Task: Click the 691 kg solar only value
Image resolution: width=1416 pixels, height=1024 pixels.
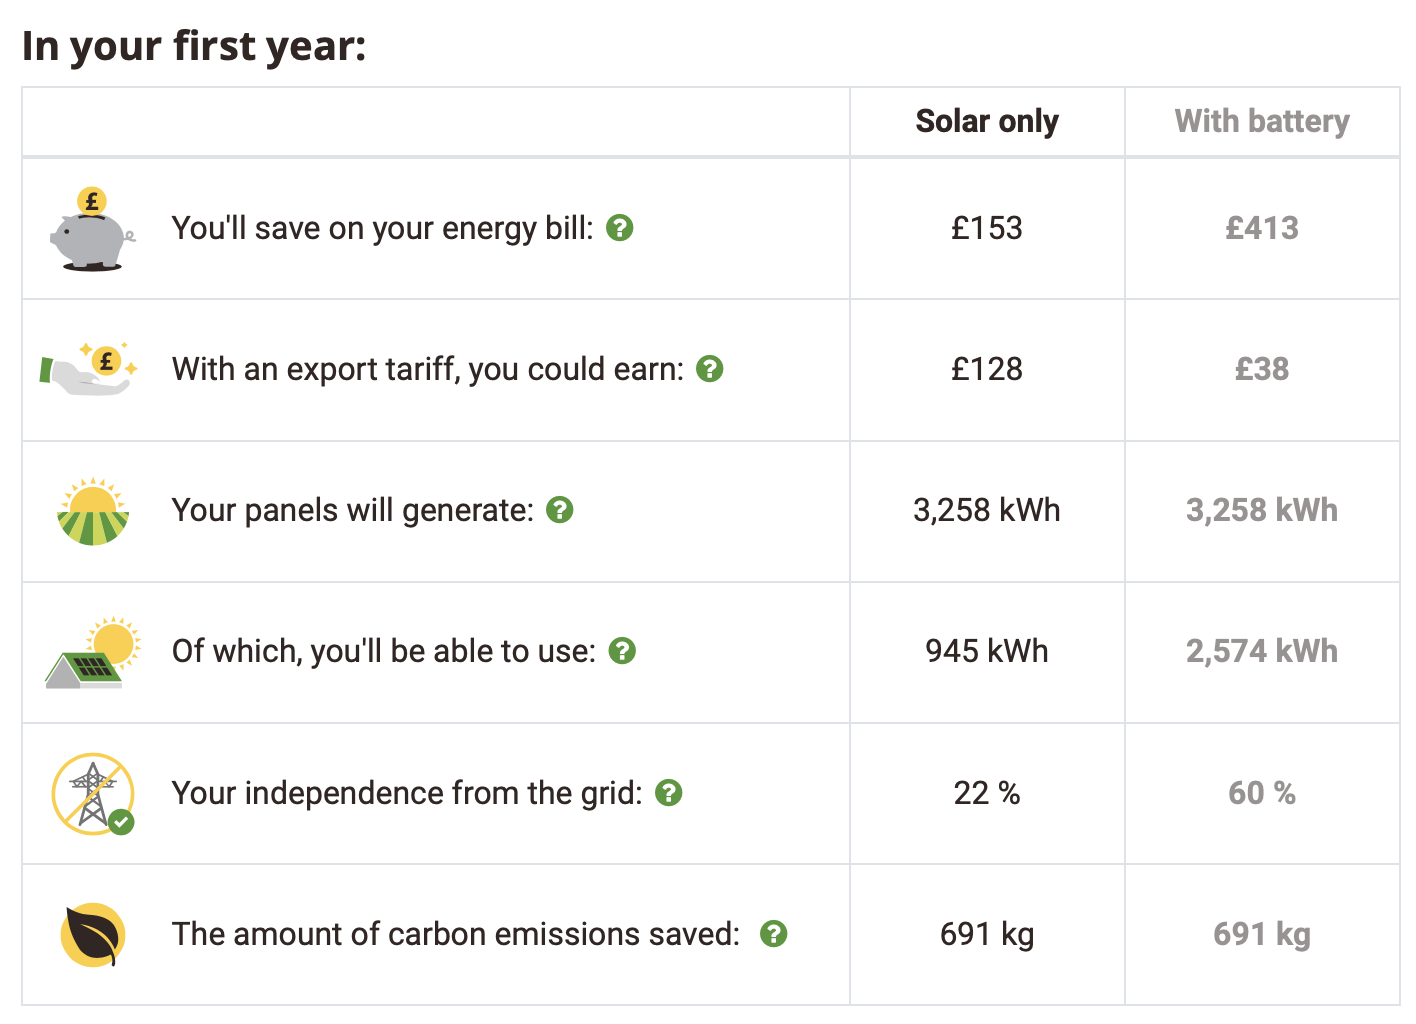Action: point(987,934)
